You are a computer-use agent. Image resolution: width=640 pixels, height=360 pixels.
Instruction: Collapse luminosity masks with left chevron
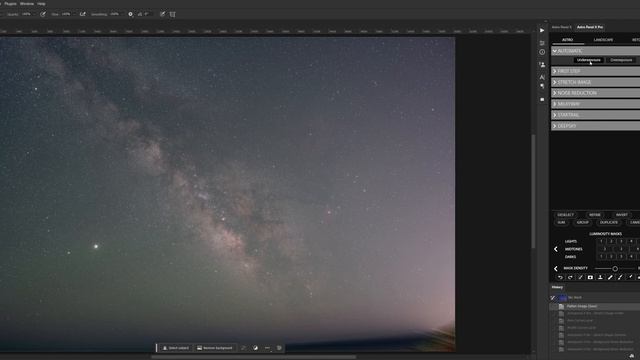[x=556, y=249]
